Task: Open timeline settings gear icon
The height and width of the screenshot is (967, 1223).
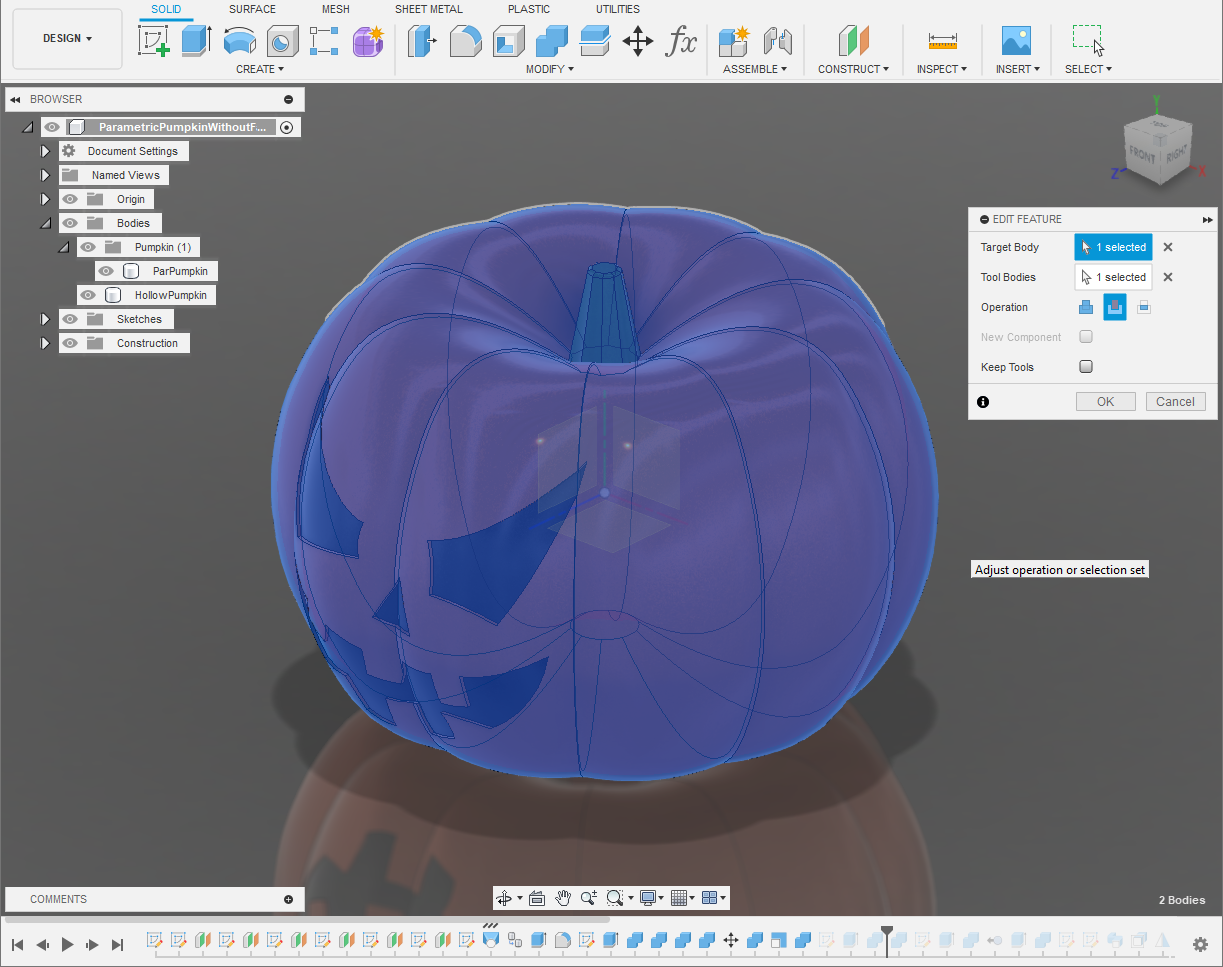Action: [1201, 944]
